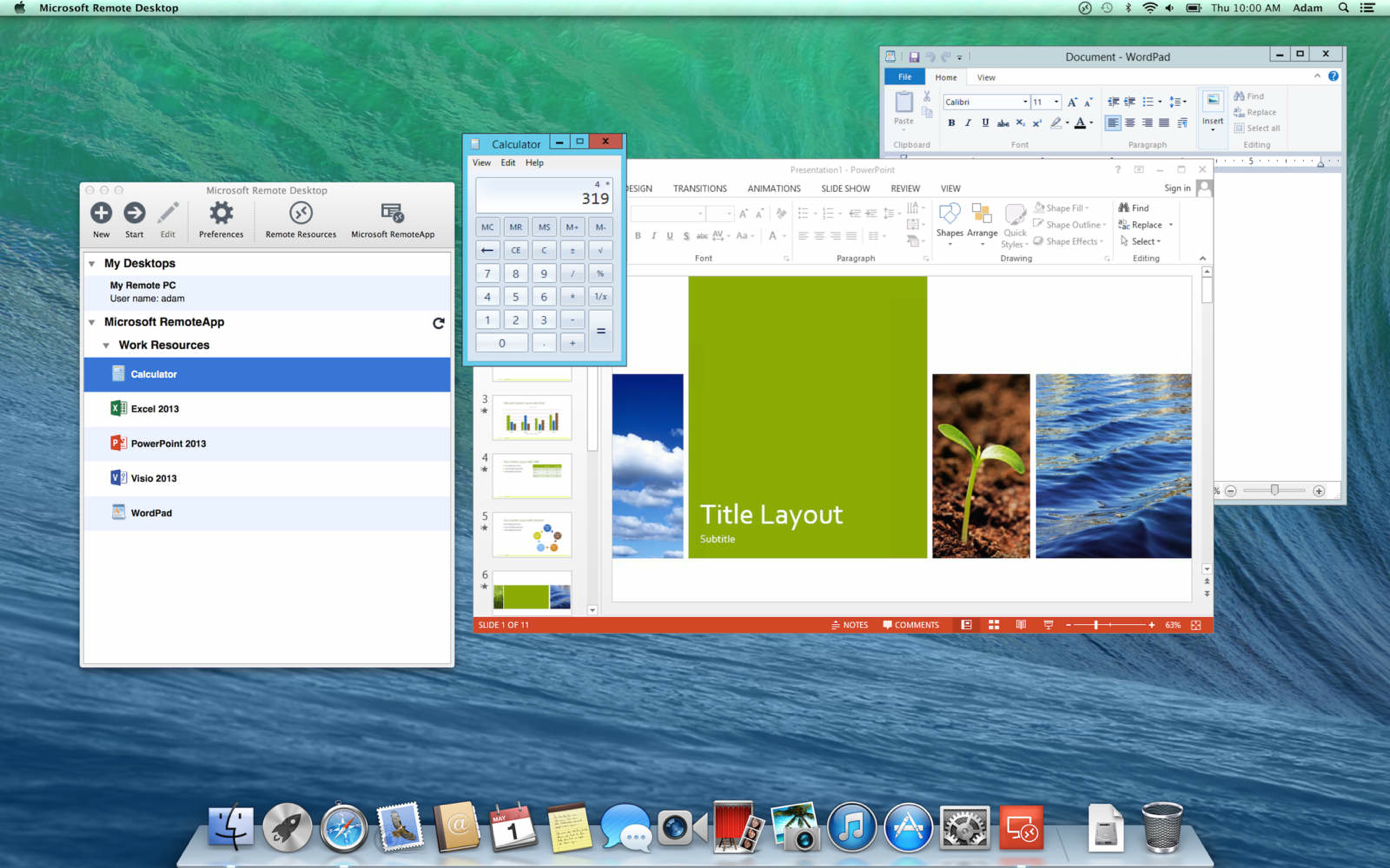Toggle Underline formatting in WordPad
Image resolution: width=1390 pixels, height=868 pixels.
click(985, 123)
